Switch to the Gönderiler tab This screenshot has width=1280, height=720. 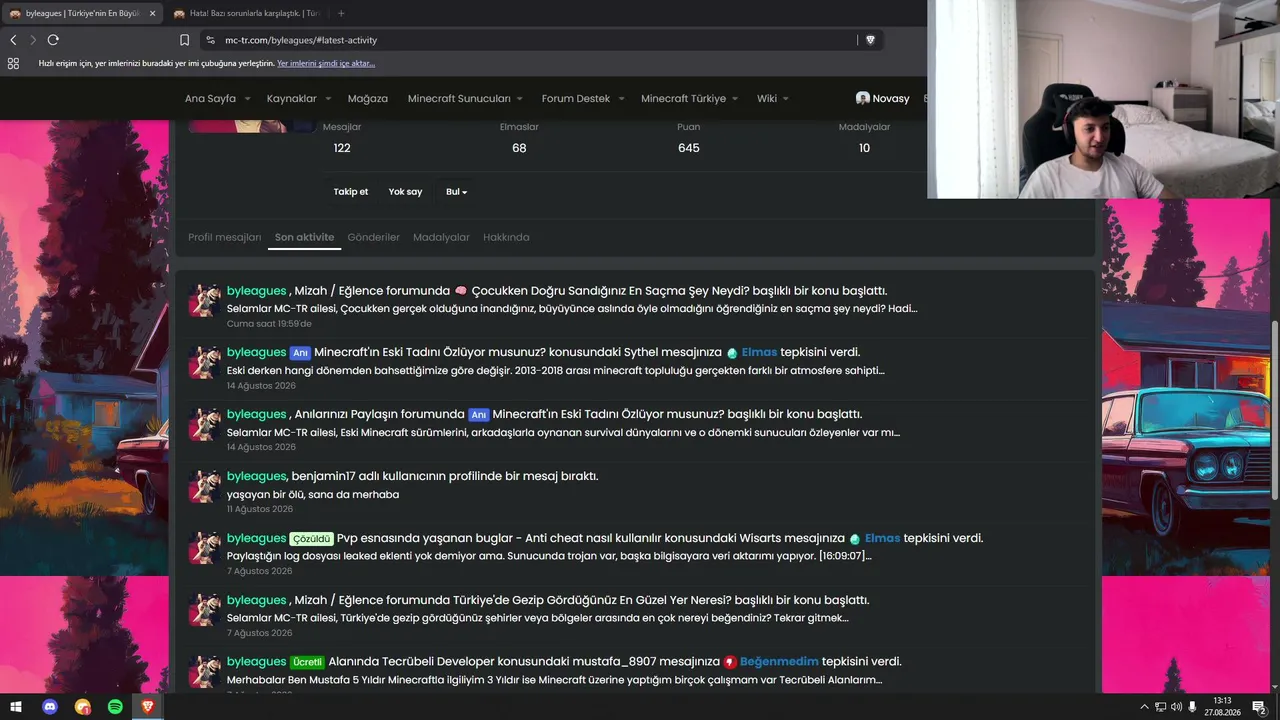[x=373, y=237]
